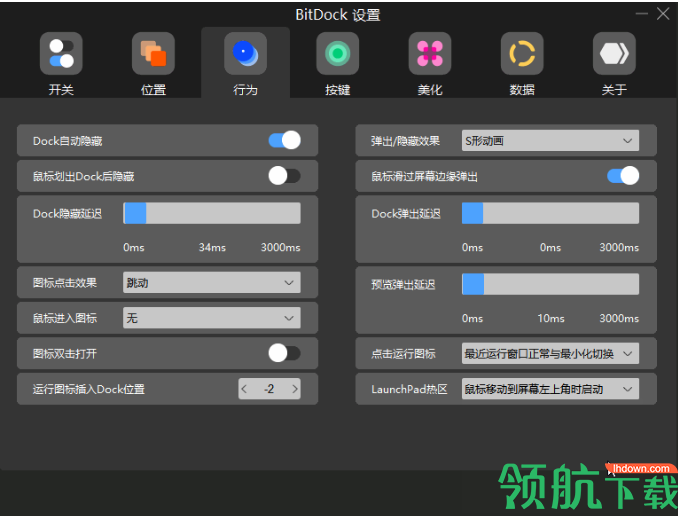This screenshot has height=516, width=678.
Task: Open the LaunchPad热区 dropdown
Action: click(x=550, y=389)
